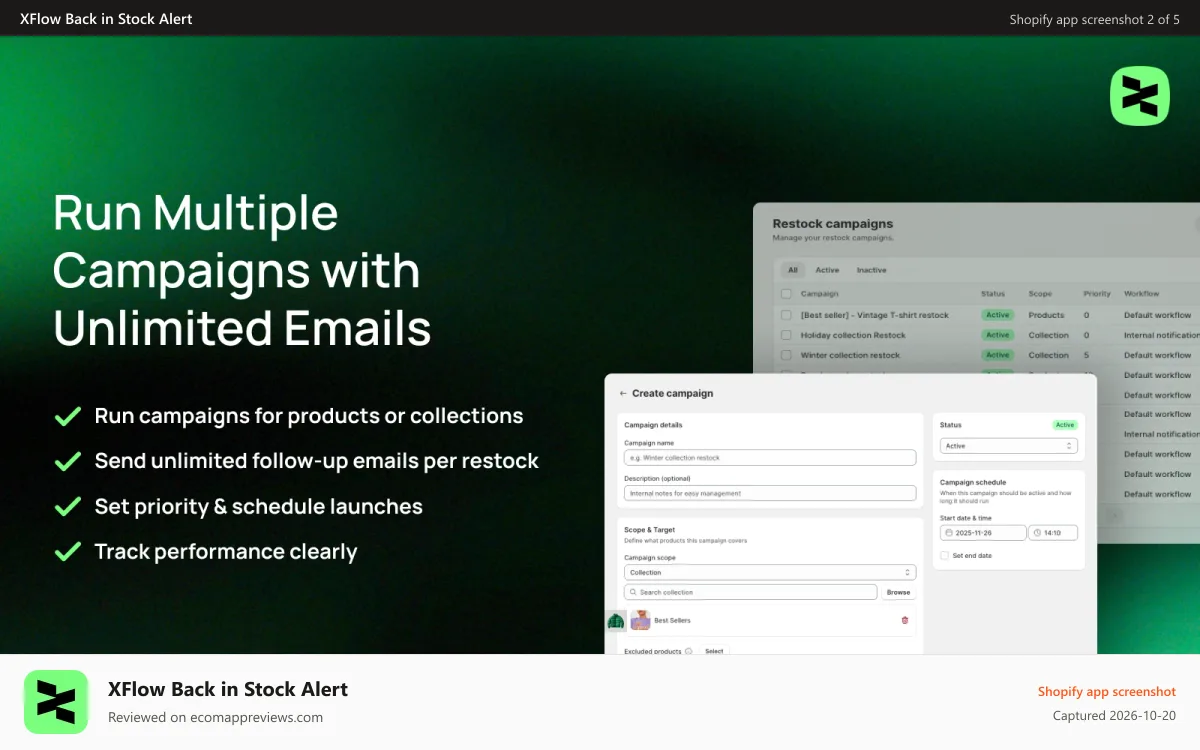
Task: Check the Vintage T-shirt restock row checkbox
Action: (786, 315)
